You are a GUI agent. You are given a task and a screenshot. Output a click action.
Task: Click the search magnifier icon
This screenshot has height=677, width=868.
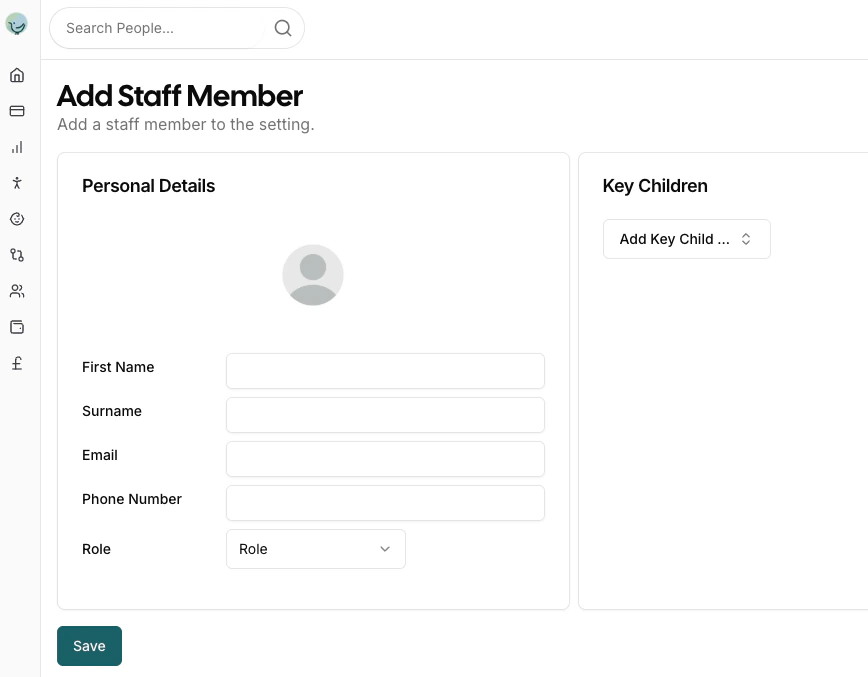coord(282,28)
